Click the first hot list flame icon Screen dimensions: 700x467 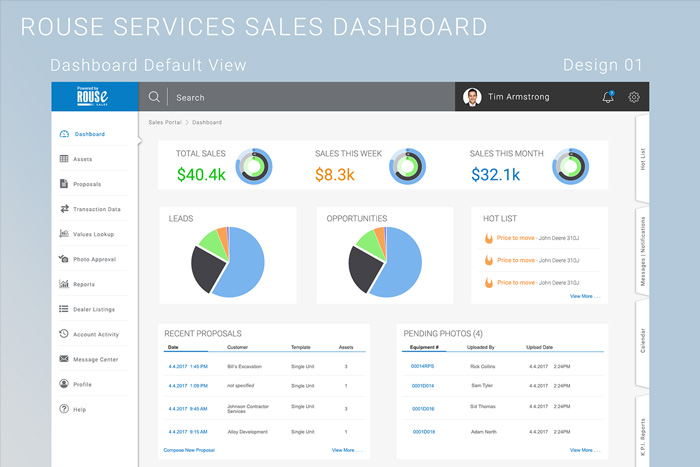tap(489, 238)
